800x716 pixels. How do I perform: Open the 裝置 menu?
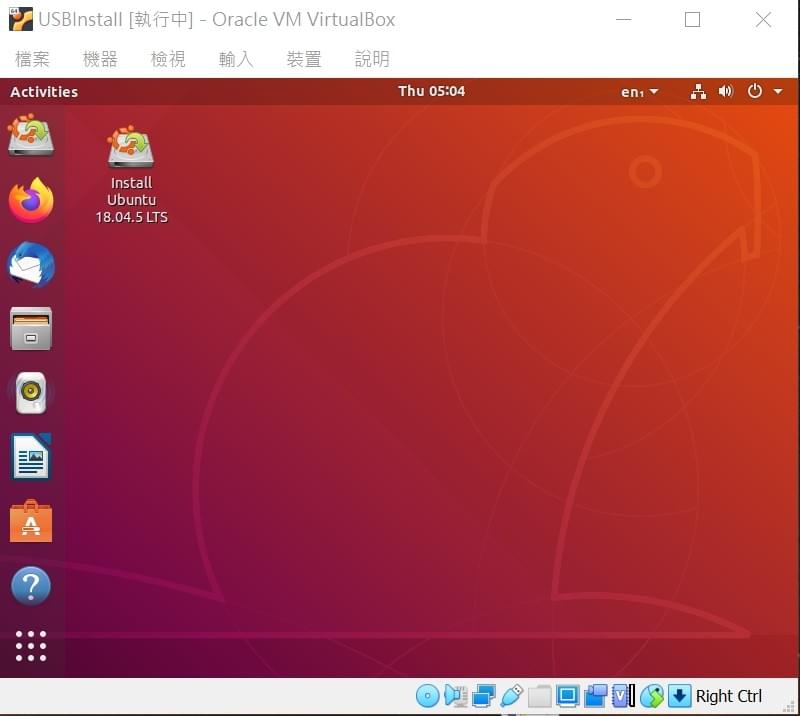point(304,59)
